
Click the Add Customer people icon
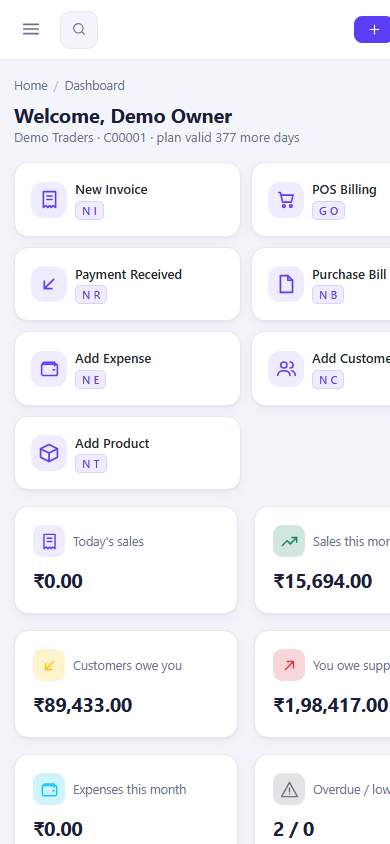(286, 369)
